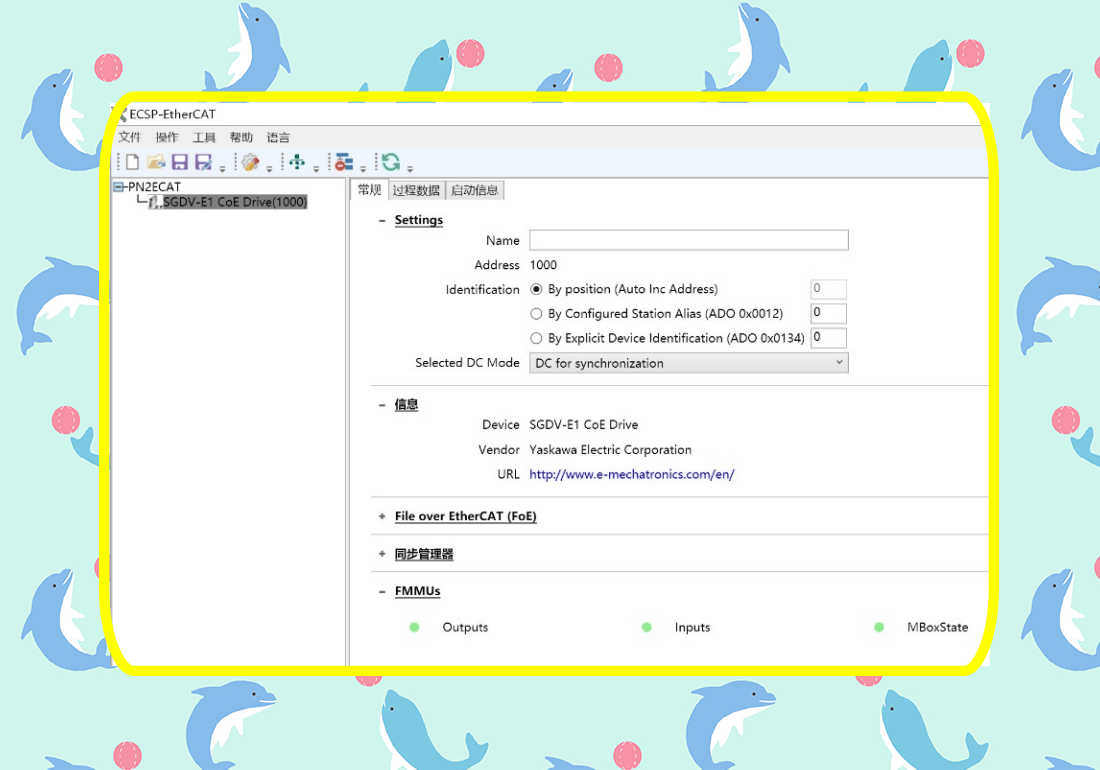Click the Inputs FMMU green indicator
Viewport: 1100px width, 770px height.
tap(647, 627)
